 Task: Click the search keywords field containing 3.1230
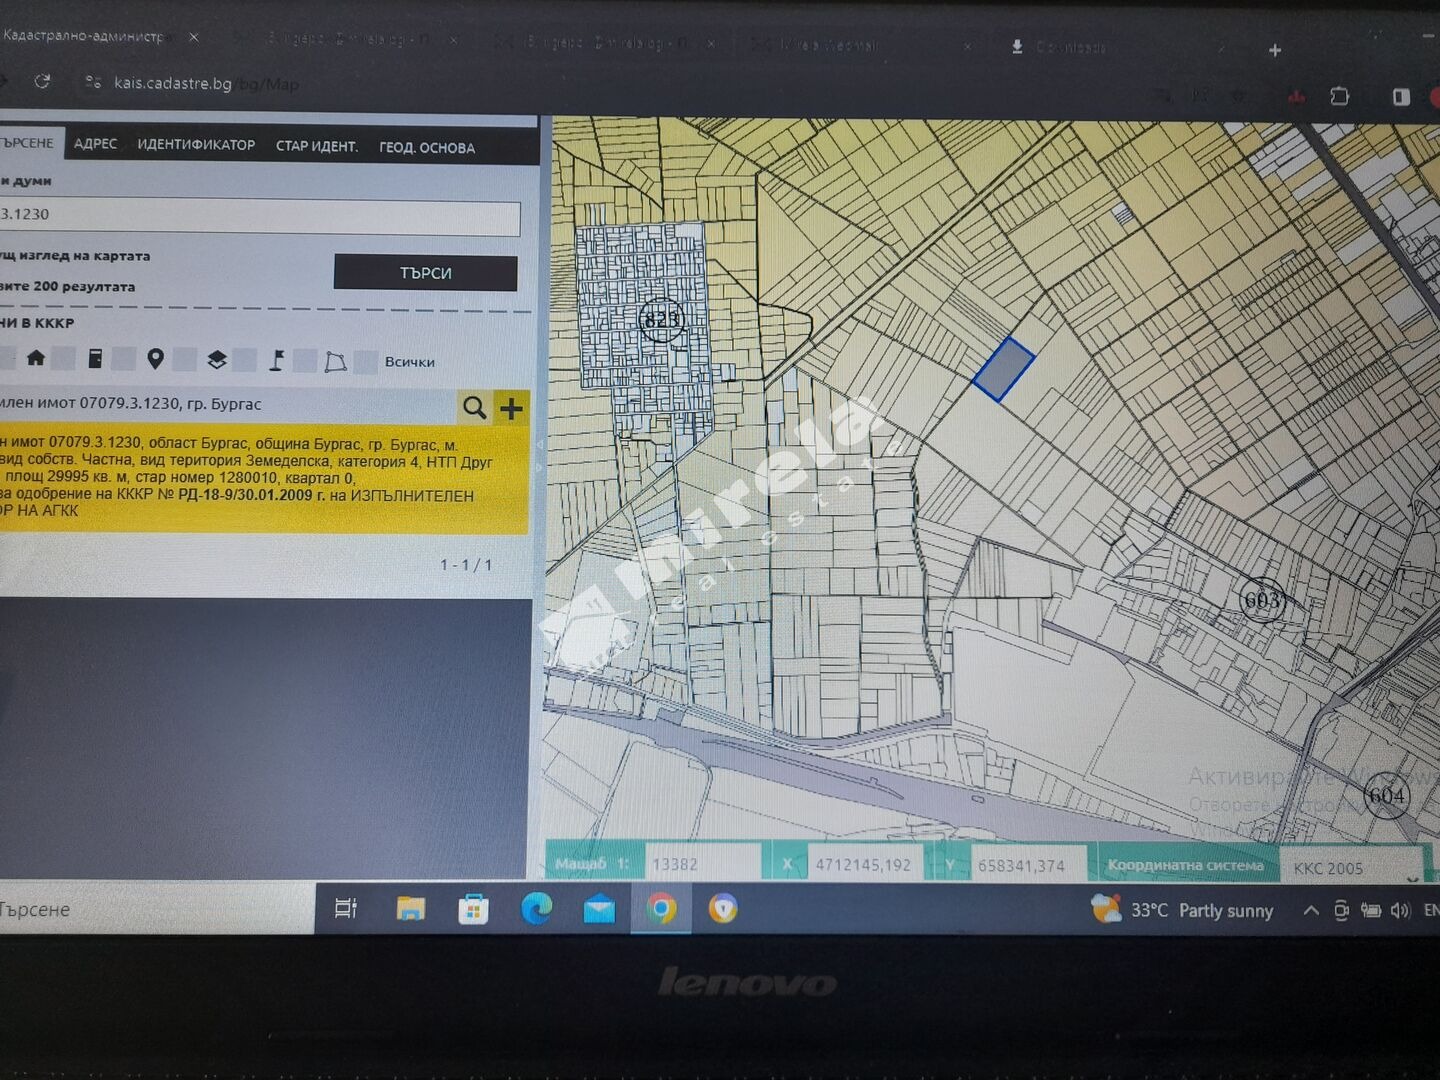(x=260, y=215)
